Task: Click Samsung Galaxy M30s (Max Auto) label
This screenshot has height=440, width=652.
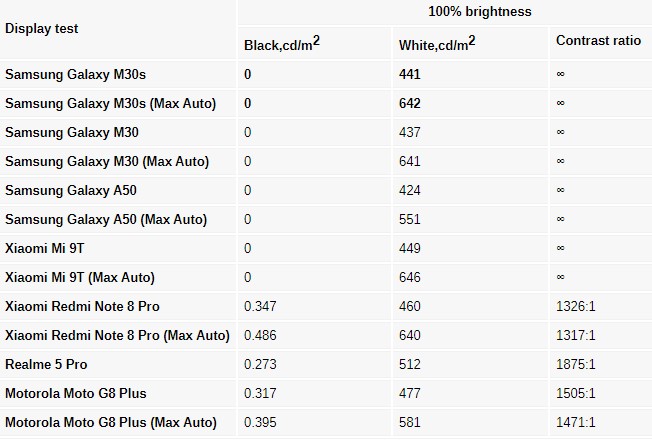Action: [111, 104]
